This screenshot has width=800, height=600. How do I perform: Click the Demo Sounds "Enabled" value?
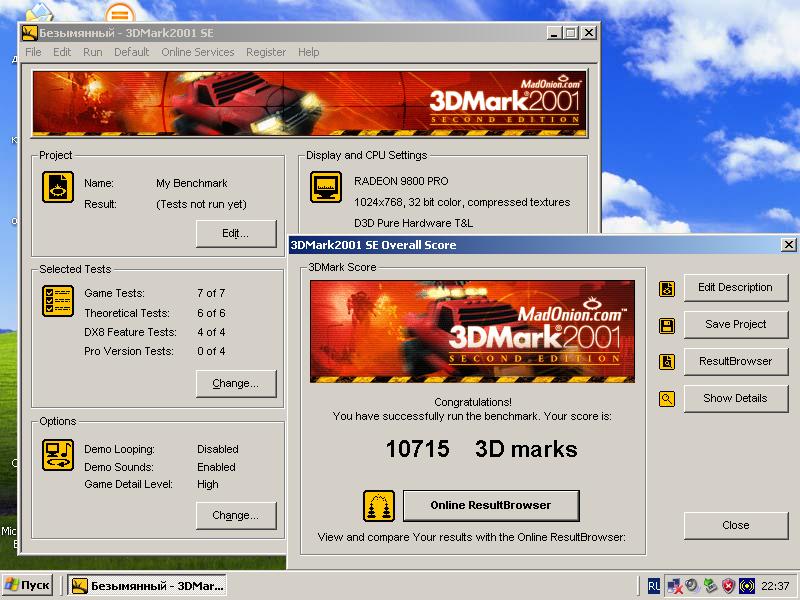click(216, 467)
